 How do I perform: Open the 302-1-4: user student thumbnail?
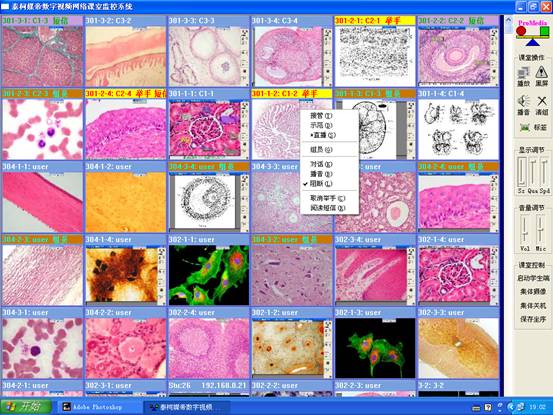pos(458,275)
